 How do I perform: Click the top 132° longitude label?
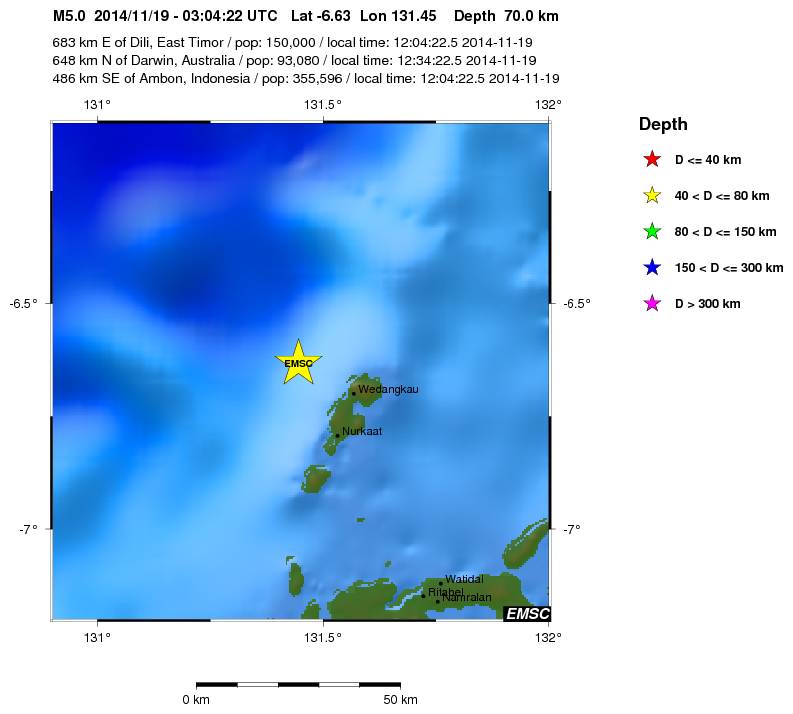[x=548, y=105]
